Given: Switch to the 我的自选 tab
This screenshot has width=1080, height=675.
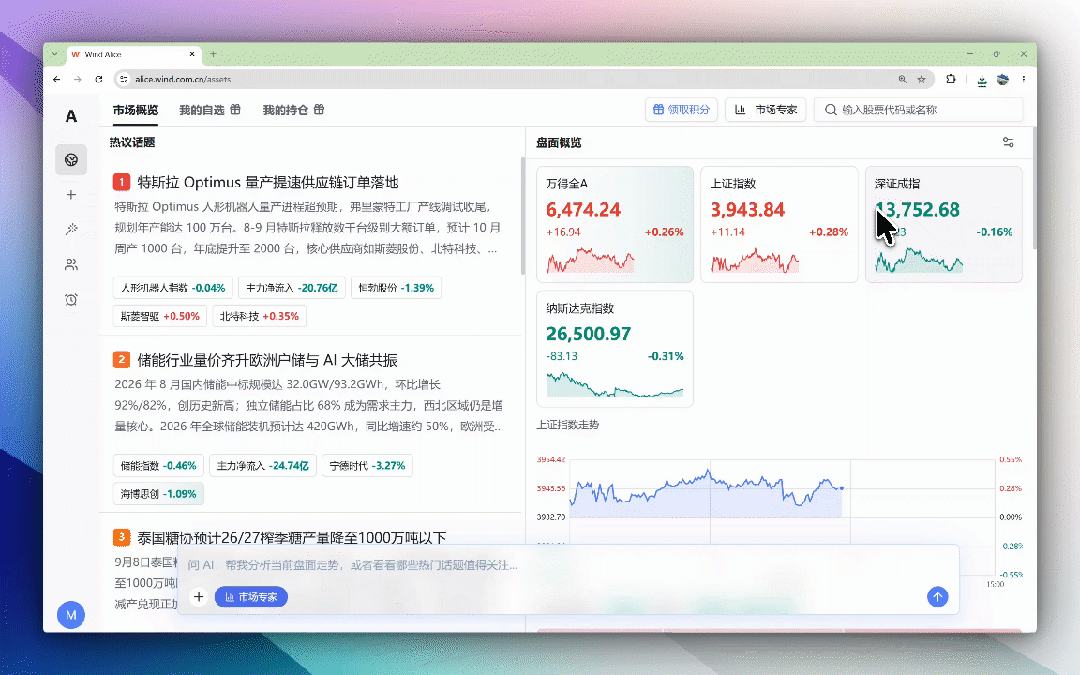Looking at the screenshot, I should pyautogui.click(x=209, y=110).
